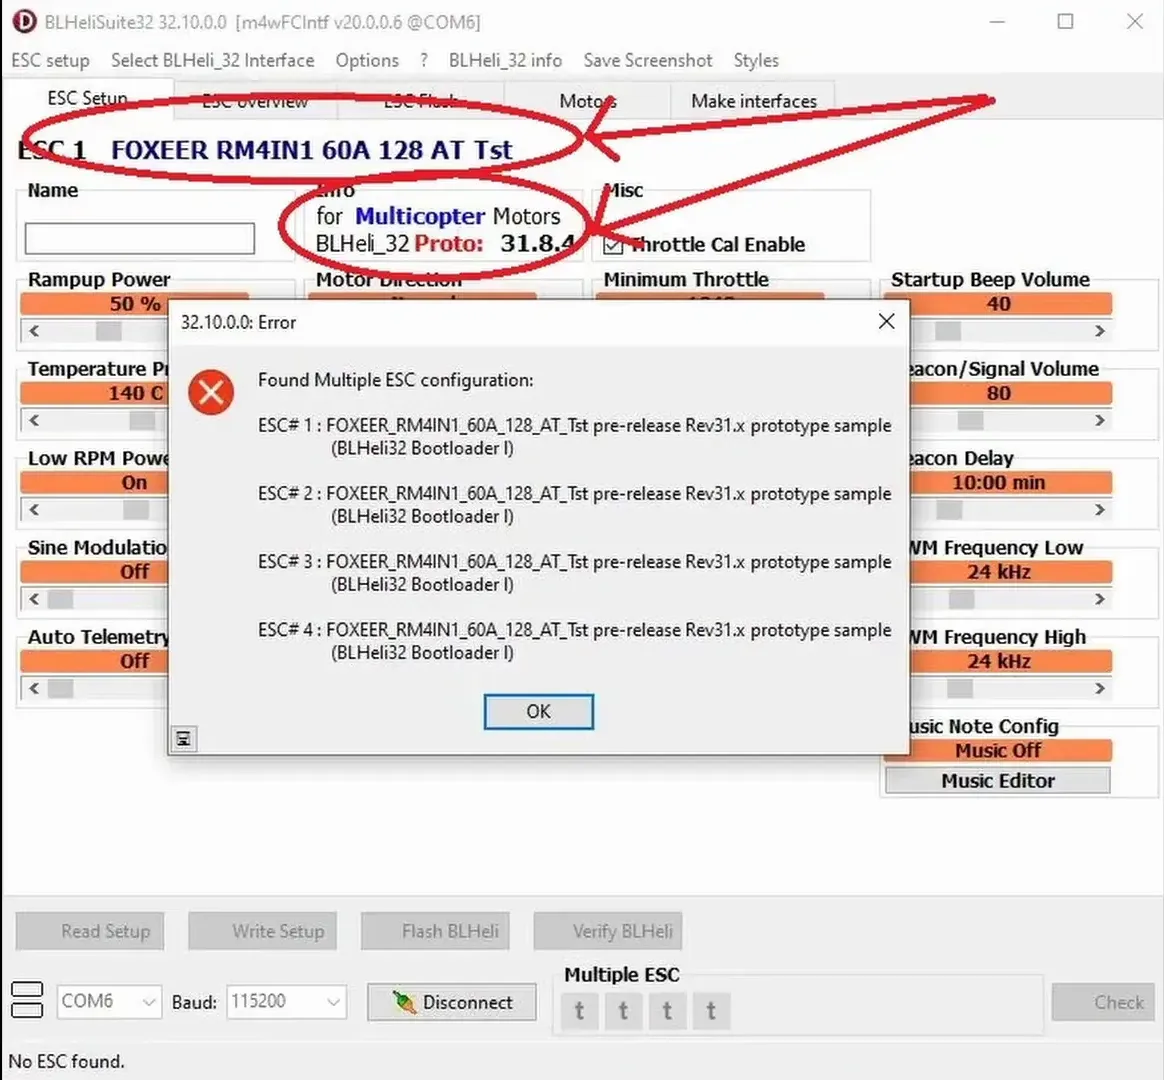Click the Verify BLHeli button
Image resolution: width=1164 pixels, height=1080 pixels.
(607, 931)
